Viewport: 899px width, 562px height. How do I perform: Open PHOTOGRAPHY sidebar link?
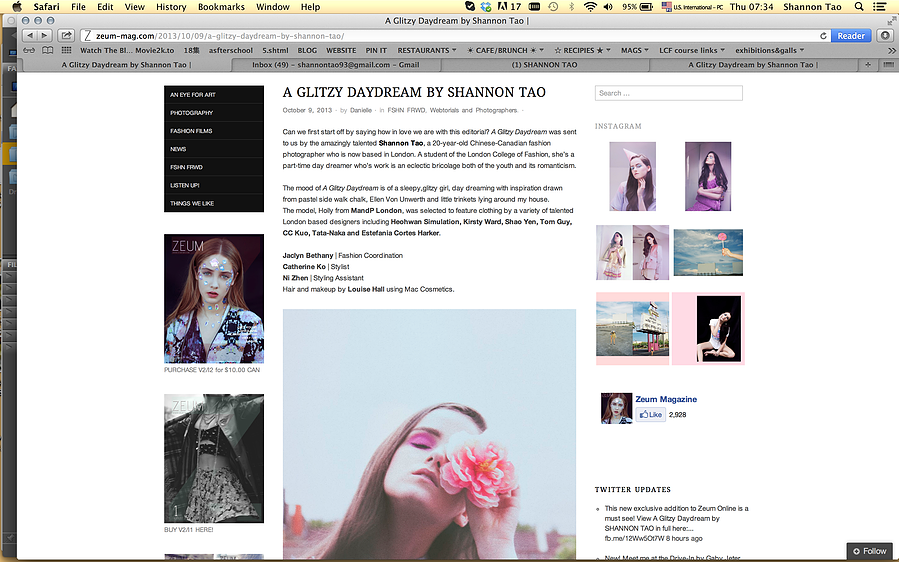click(214, 113)
